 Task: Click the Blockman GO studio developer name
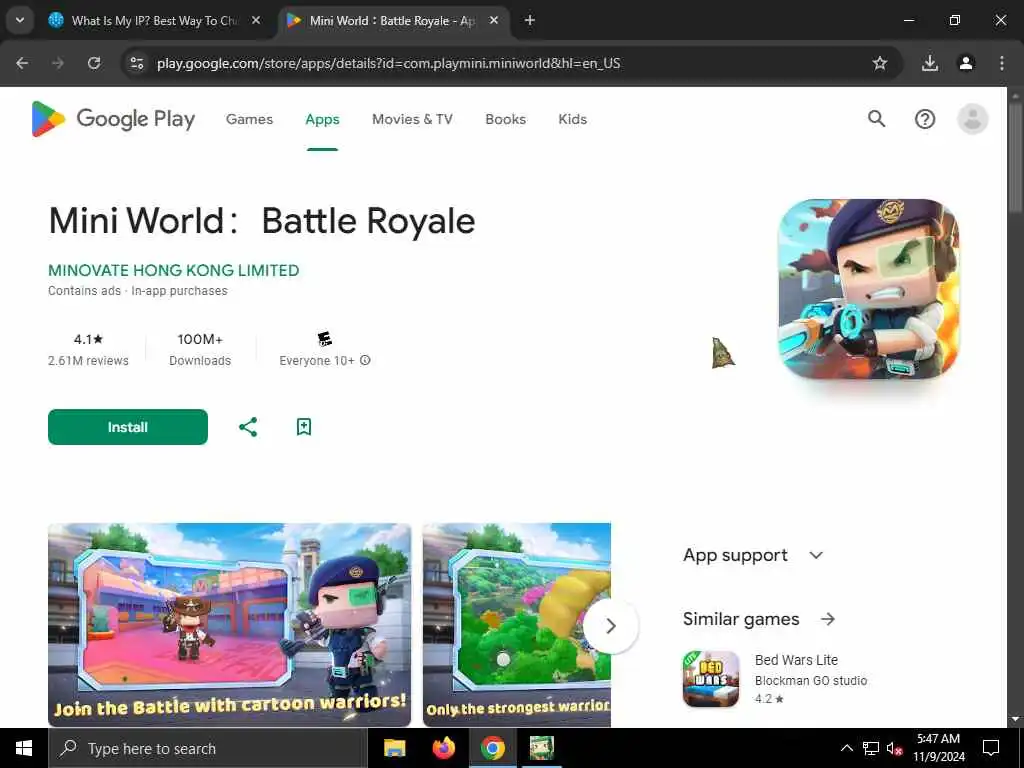coord(811,680)
